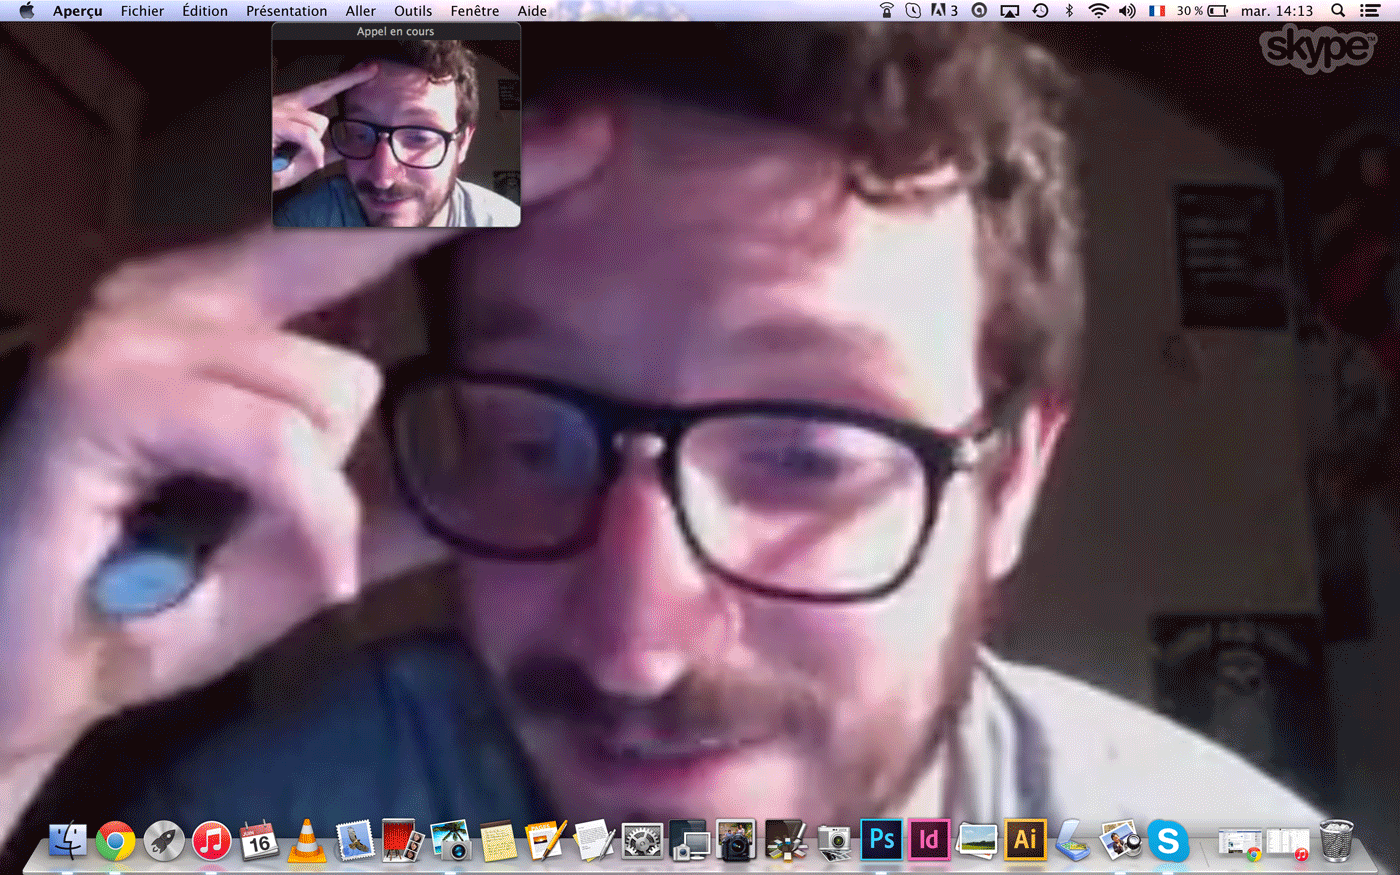Open the scanner app icon in dock

tap(1073, 841)
